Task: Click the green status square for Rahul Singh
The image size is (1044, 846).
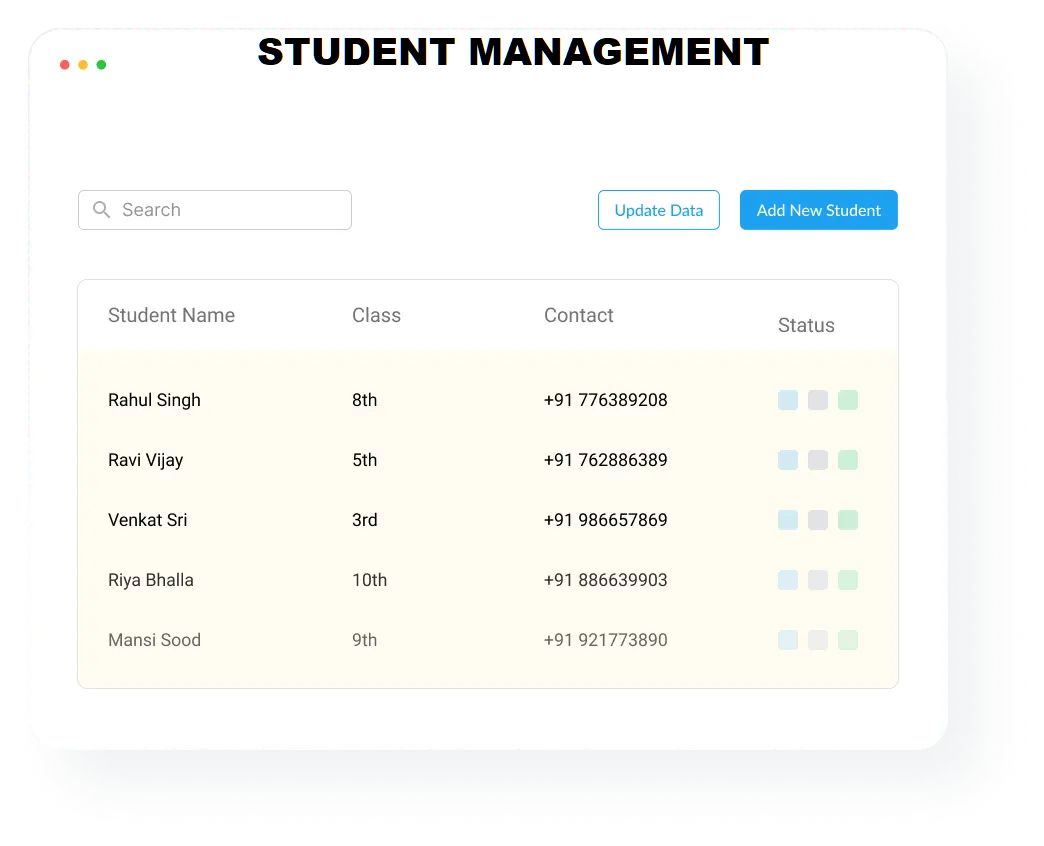Action: click(x=848, y=400)
